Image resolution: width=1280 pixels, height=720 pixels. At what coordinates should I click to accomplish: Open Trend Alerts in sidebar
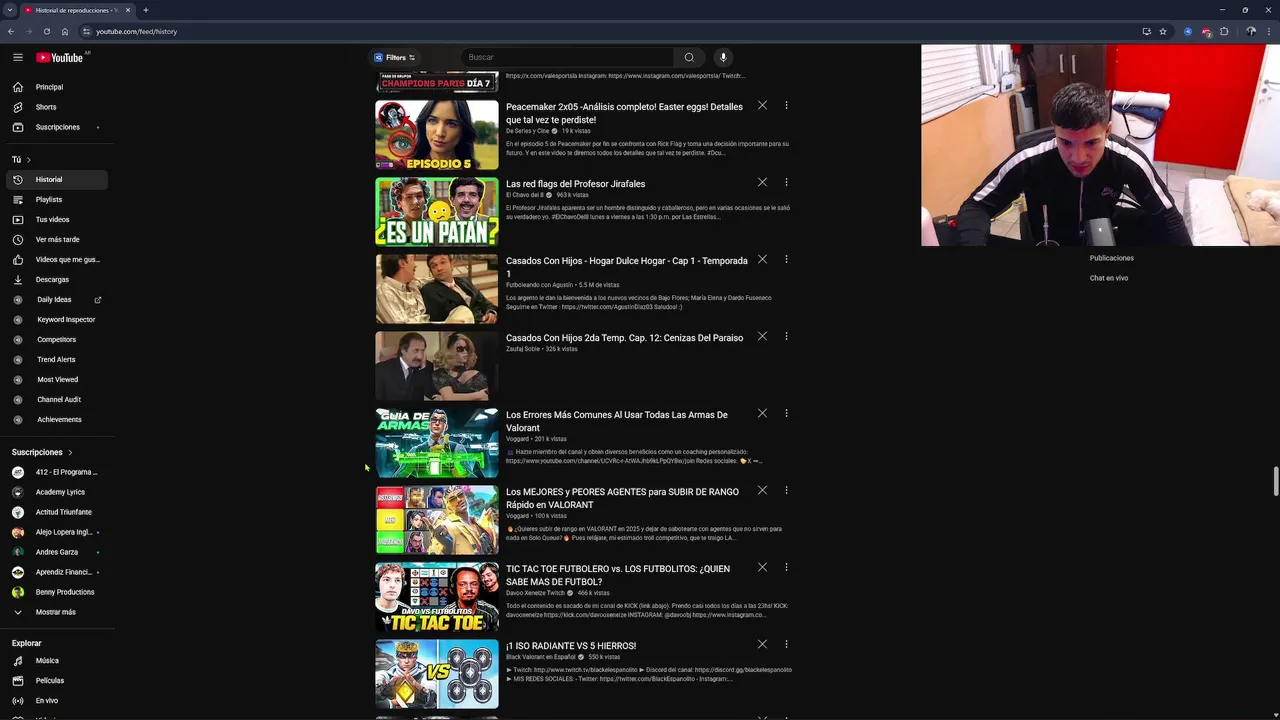point(57,359)
